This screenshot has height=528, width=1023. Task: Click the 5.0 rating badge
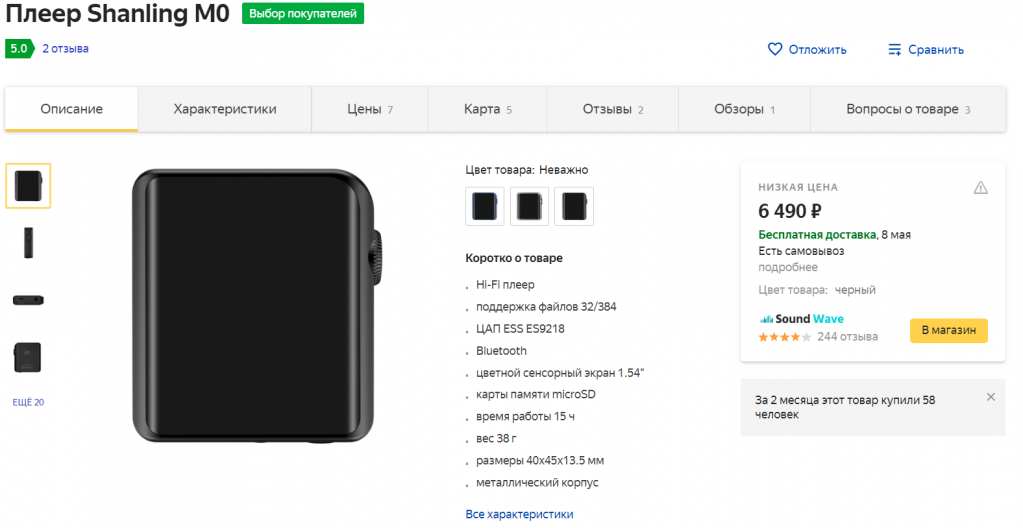18,48
